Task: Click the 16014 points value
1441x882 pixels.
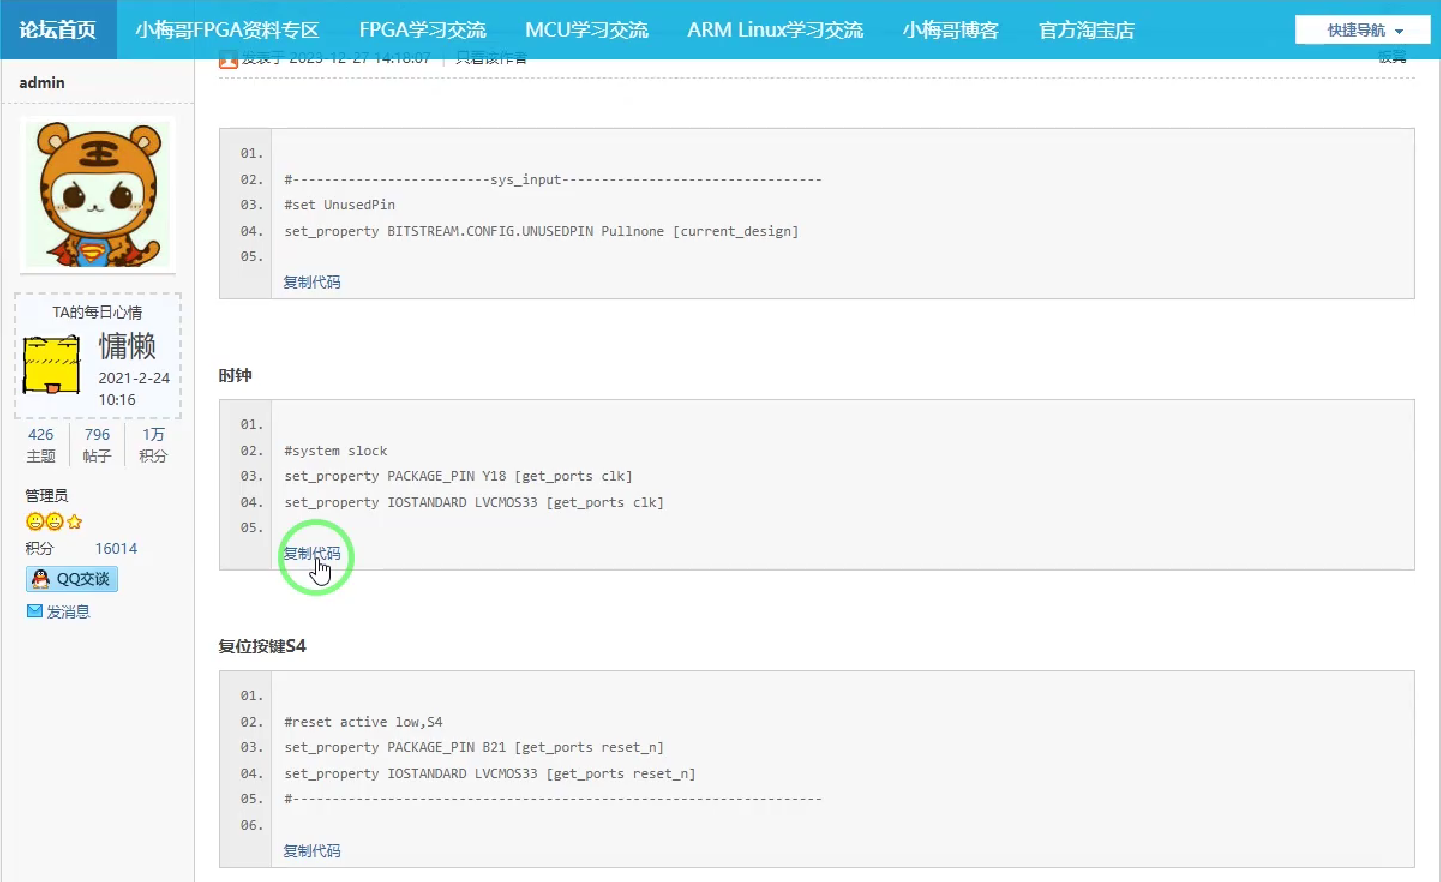Action: tap(116, 549)
